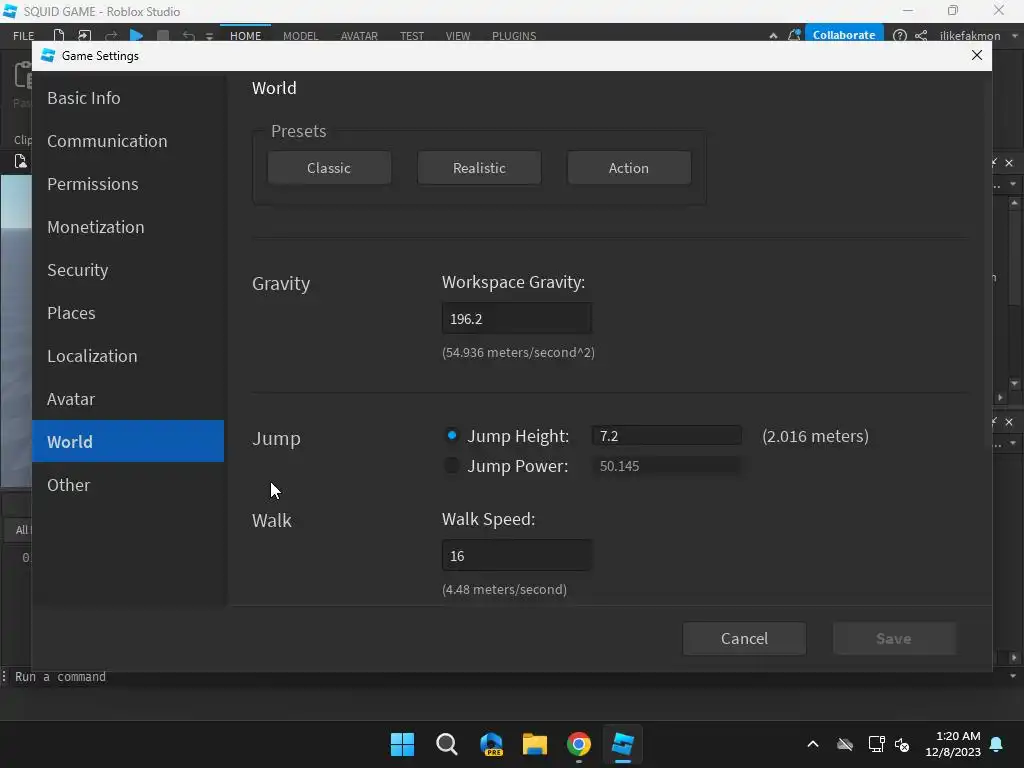This screenshot has height=768, width=1024.
Task: Open Windows taskbar Search
Action: coord(447,744)
